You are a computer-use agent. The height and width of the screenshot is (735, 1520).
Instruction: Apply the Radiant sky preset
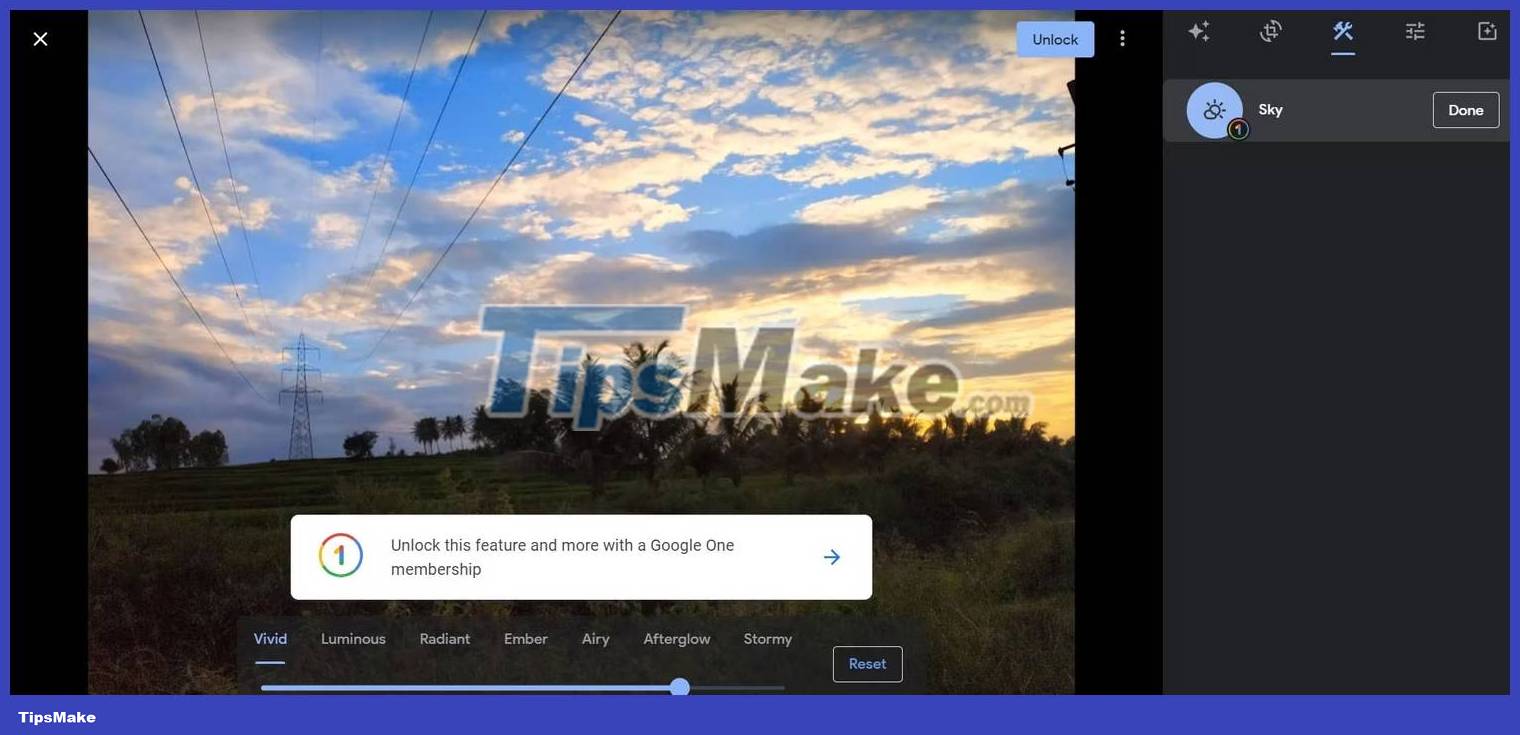click(444, 638)
